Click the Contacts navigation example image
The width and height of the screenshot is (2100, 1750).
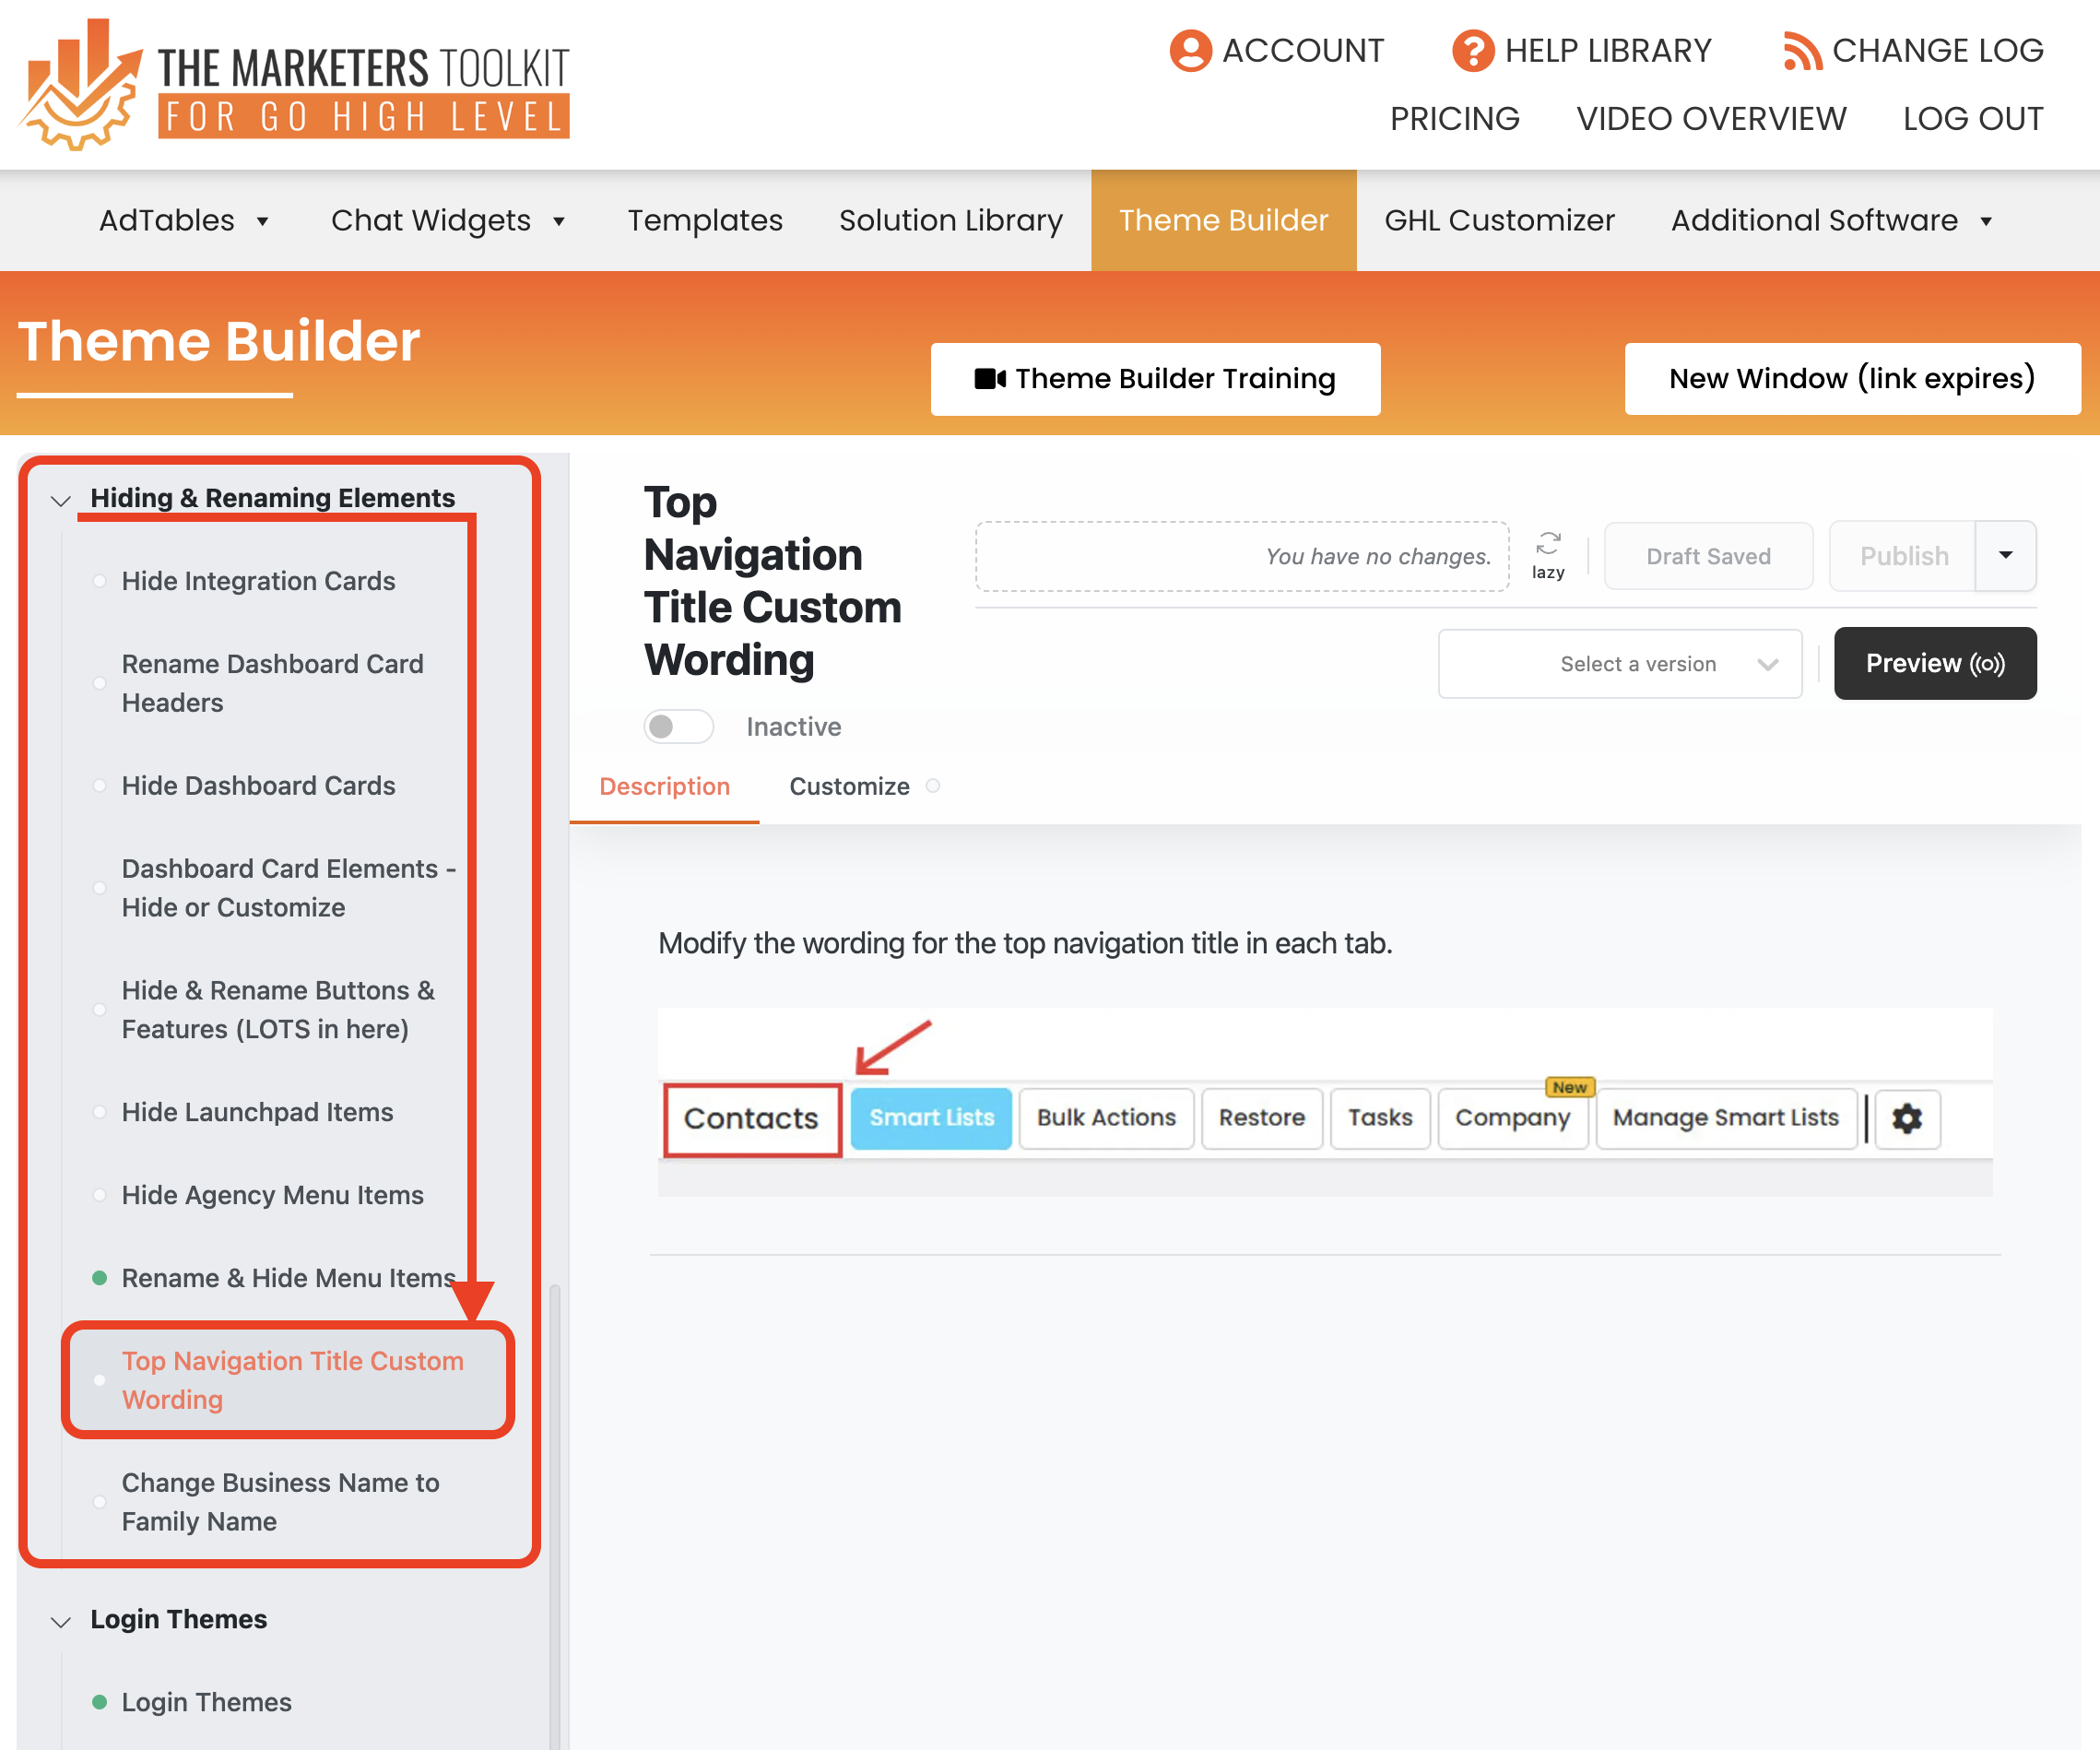point(1325,1102)
